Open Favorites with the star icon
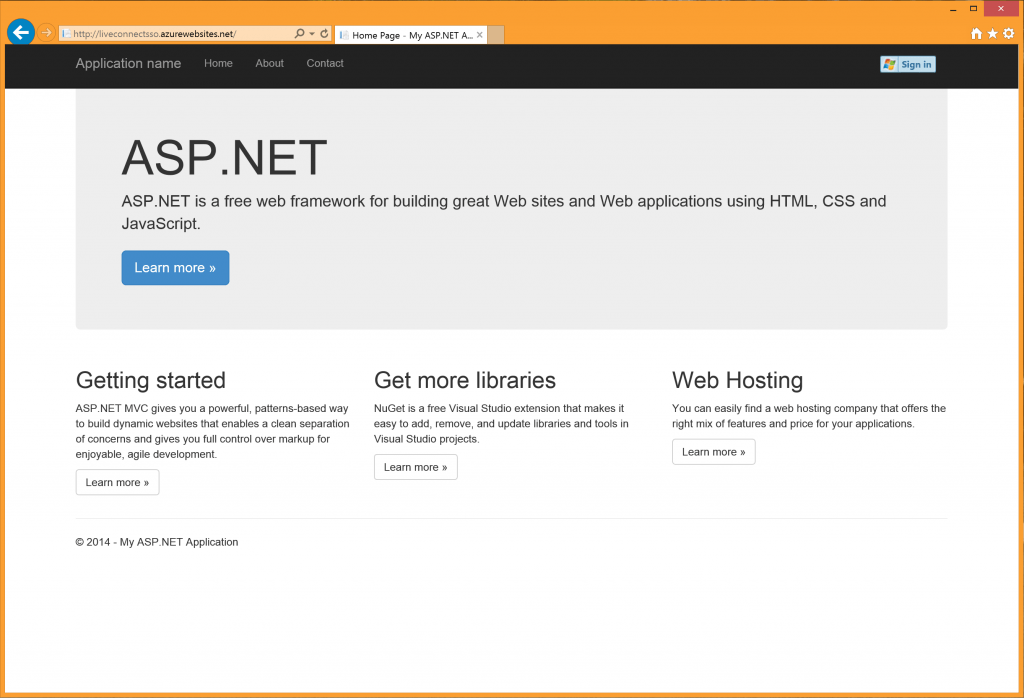1024x698 pixels. (x=993, y=34)
